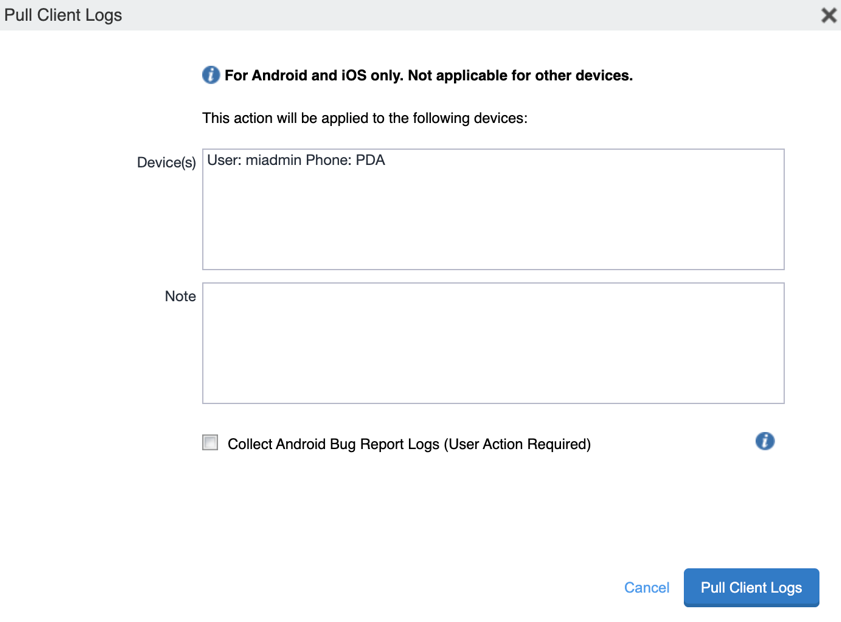The image size is (841, 622).
Task: Click the Note field label
Action: pyautogui.click(x=180, y=296)
